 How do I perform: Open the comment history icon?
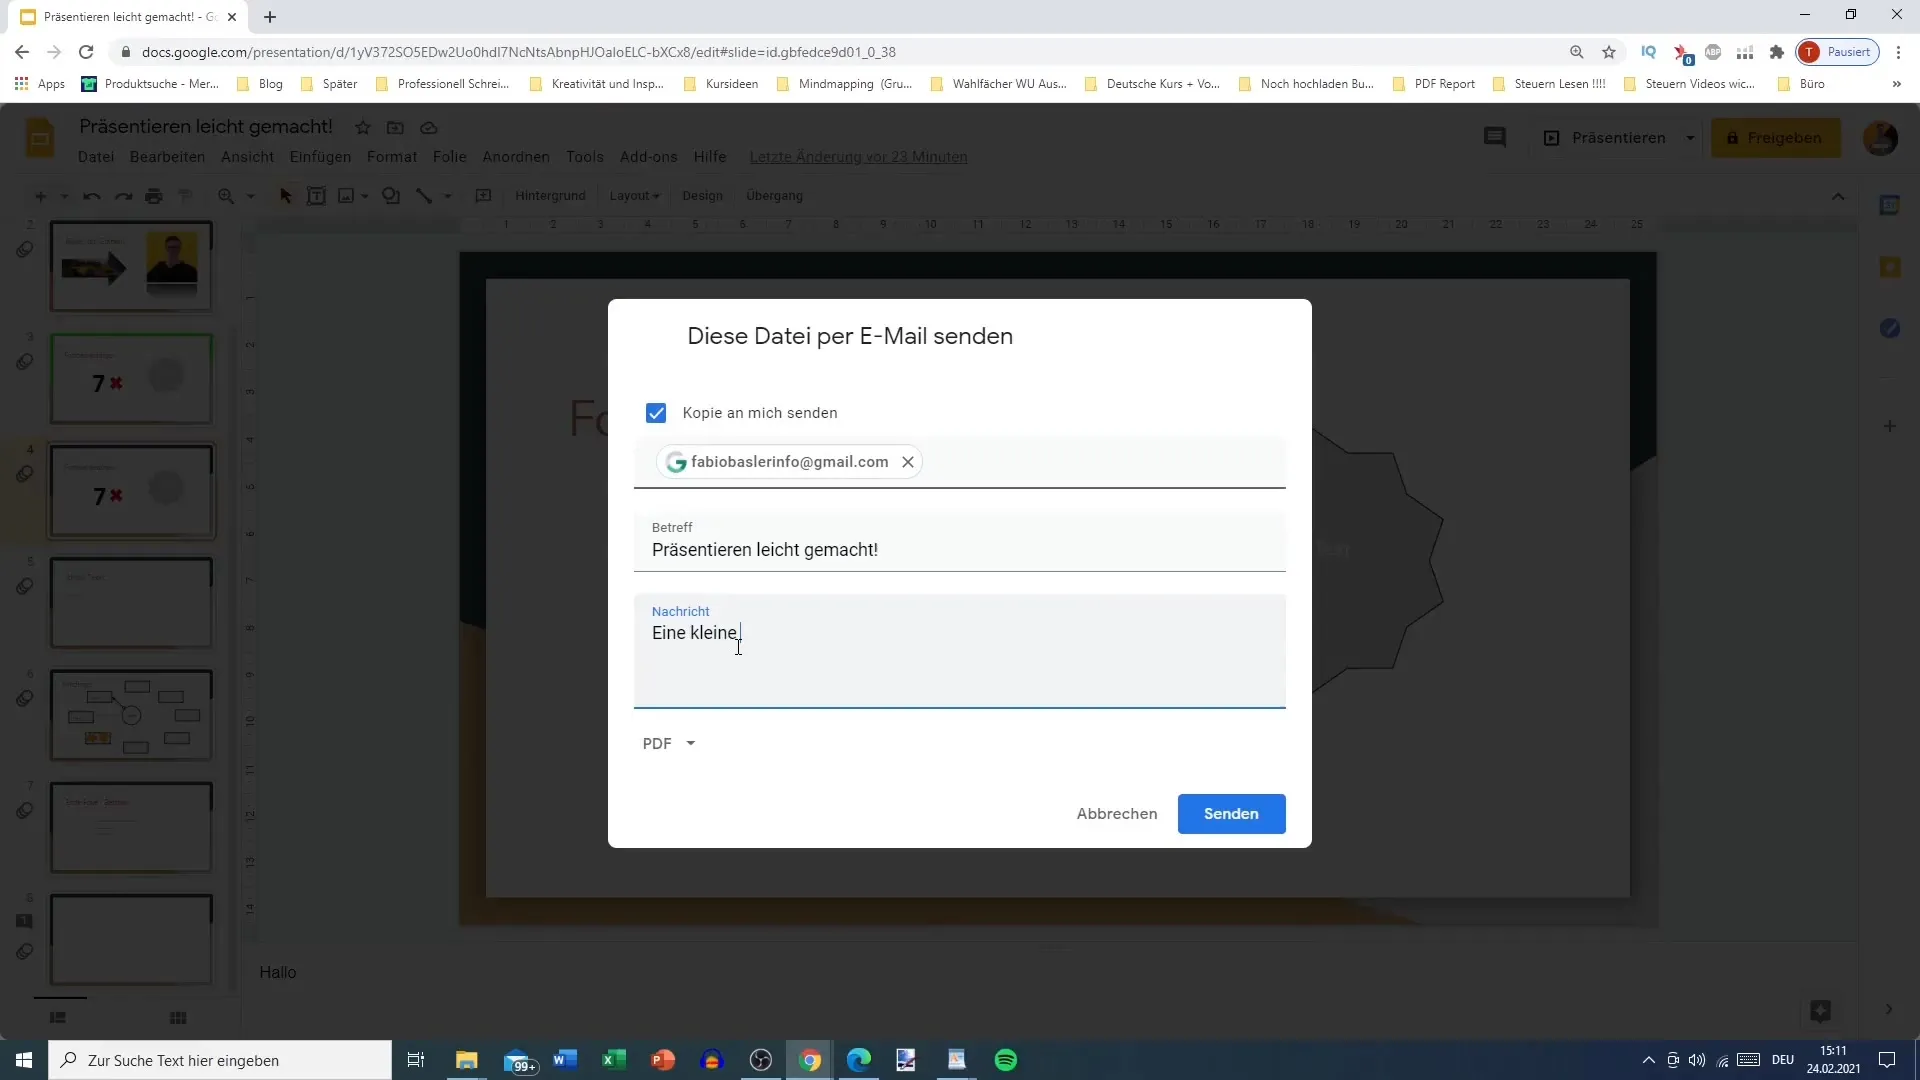tap(1494, 138)
